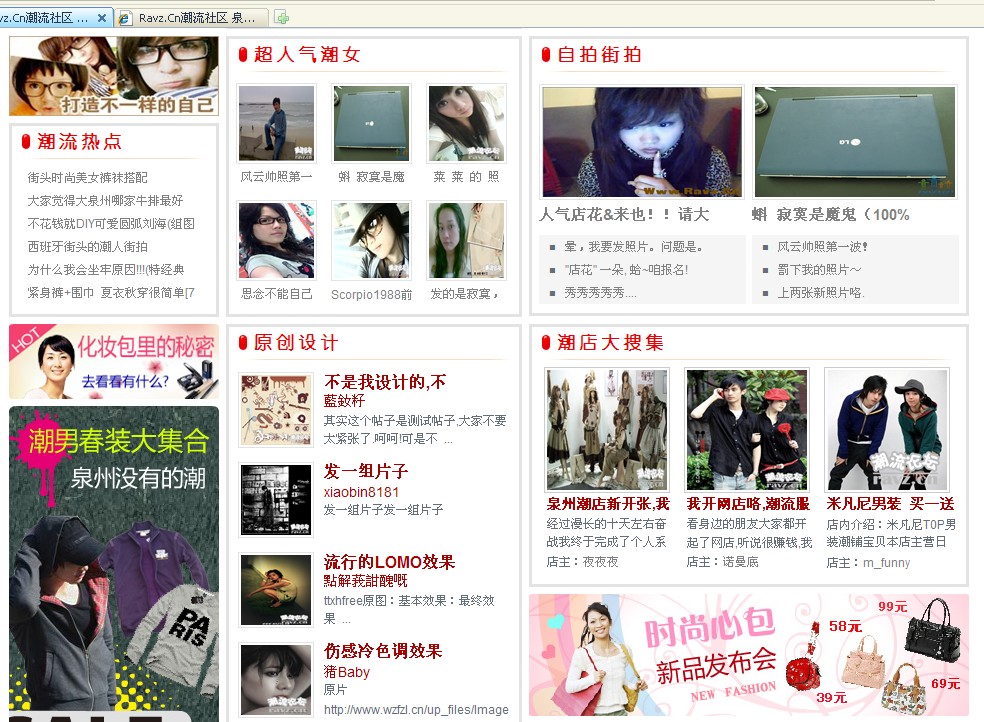984x722 pixels.
Task: Click title 伤感冷色调效果
Action: click(383, 651)
